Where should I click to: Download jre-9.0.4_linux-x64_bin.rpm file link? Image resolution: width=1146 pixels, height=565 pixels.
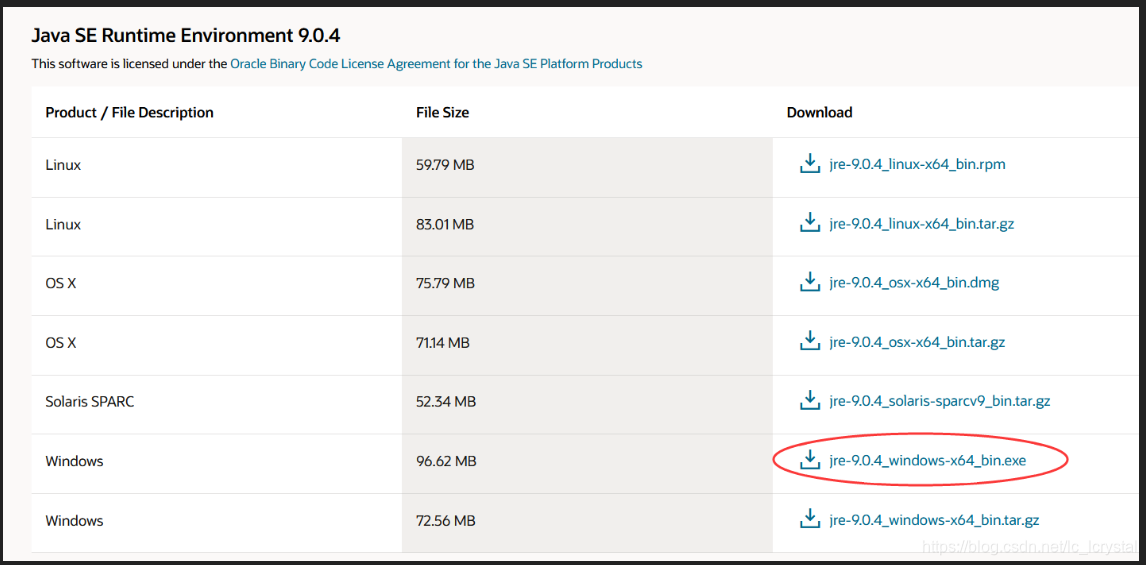(917, 164)
